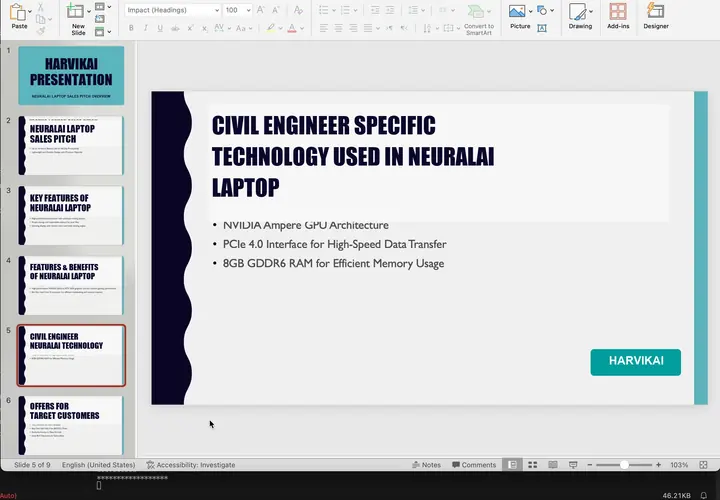This screenshot has width=720, height=500.
Task: Toggle Italic formatting
Action: click(146, 28)
